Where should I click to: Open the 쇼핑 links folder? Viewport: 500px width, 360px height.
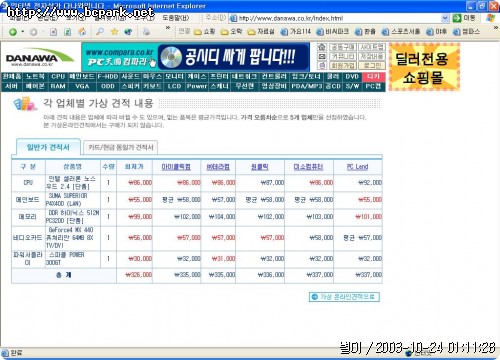pyautogui.click(x=205, y=32)
